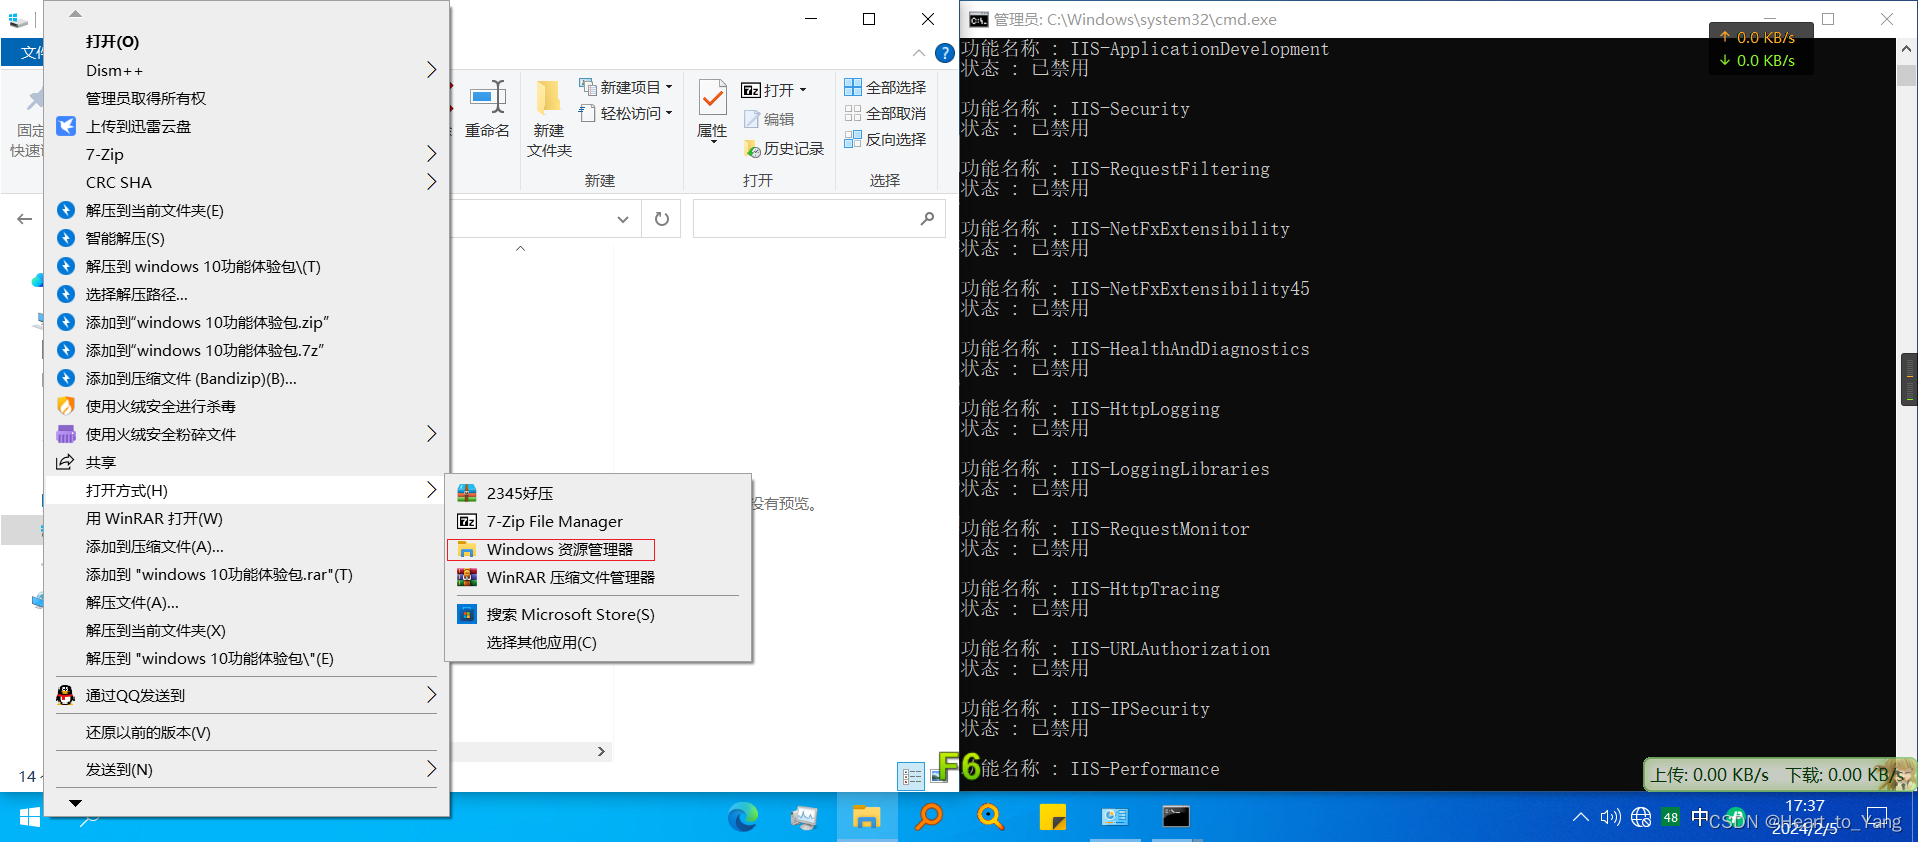Click the Properties (属性) checkmark icon in ribbon
The height and width of the screenshot is (842, 1918).
(x=712, y=99)
